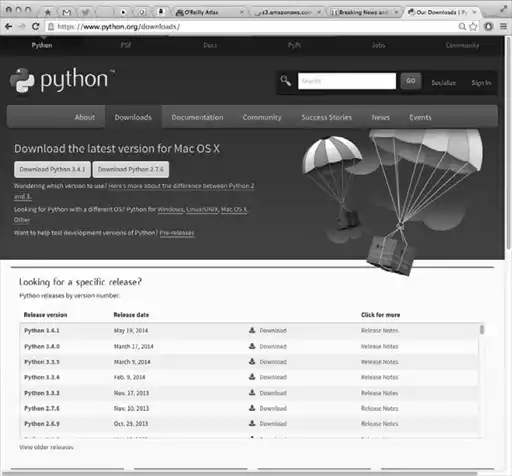Open the News navigation item
The image size is (512, 476).
click(381, 117)
